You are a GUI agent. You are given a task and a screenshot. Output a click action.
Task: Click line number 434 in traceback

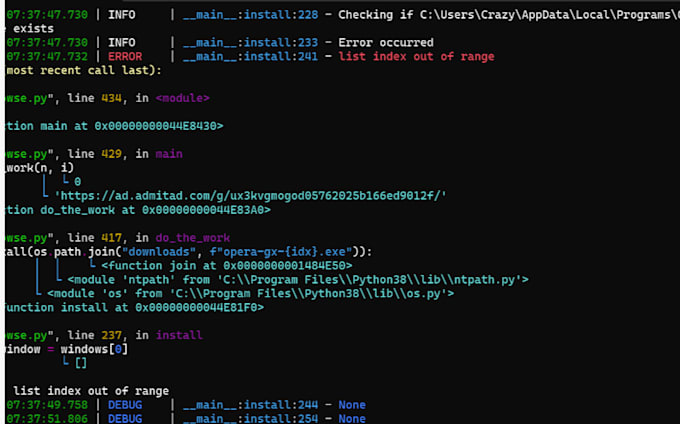coord(111,98)
